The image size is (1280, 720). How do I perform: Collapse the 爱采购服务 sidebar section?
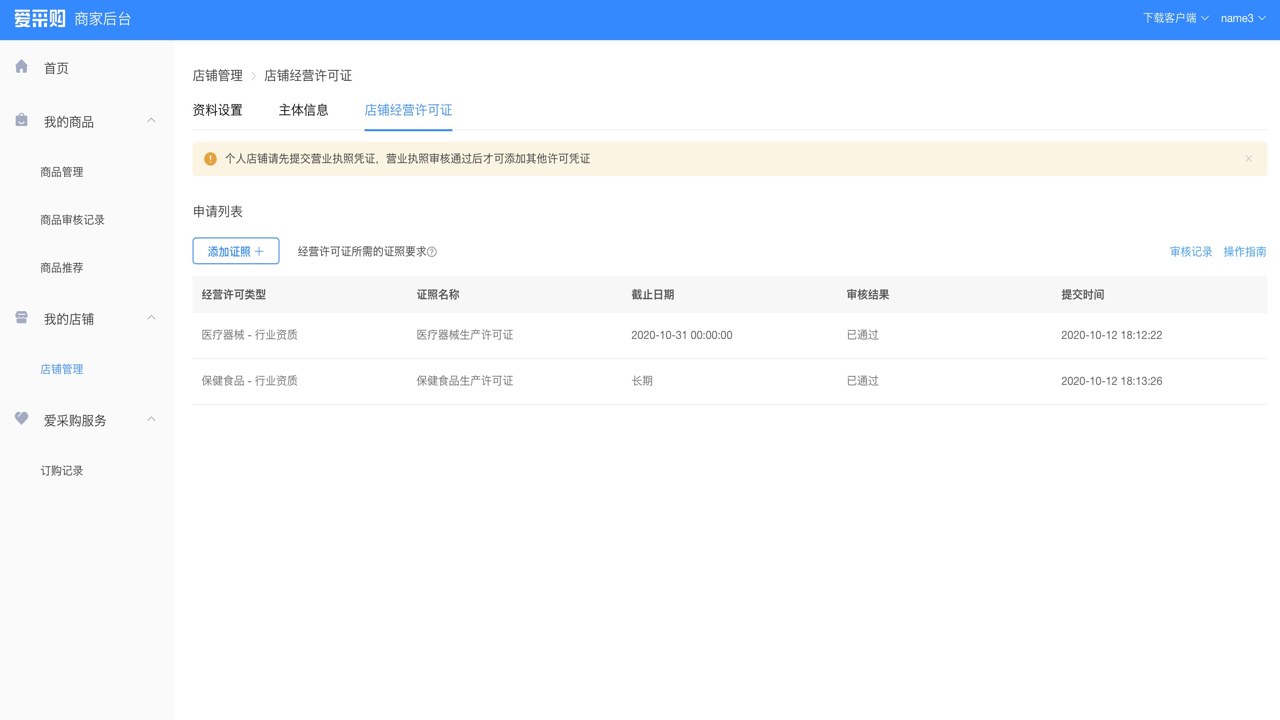coord(152,419)
